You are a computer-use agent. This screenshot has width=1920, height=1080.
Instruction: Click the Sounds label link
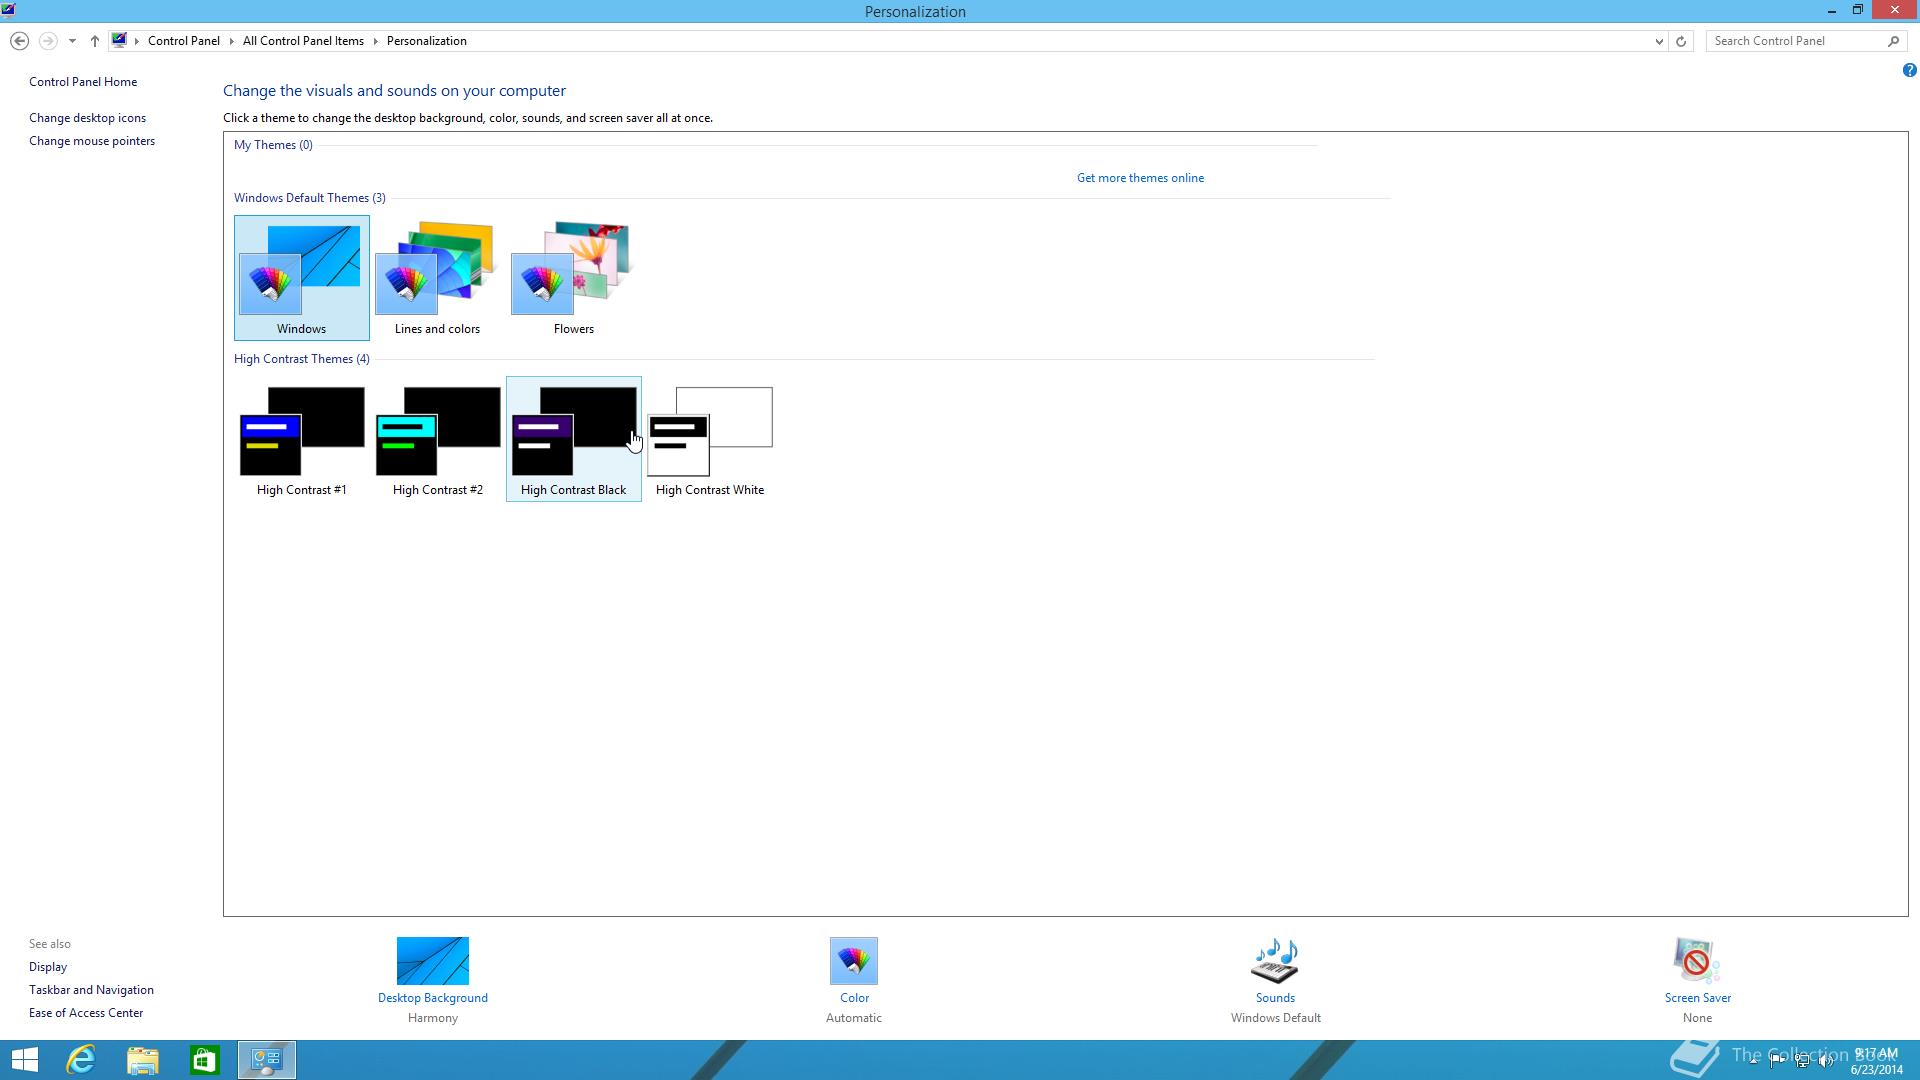point(1275,998)
